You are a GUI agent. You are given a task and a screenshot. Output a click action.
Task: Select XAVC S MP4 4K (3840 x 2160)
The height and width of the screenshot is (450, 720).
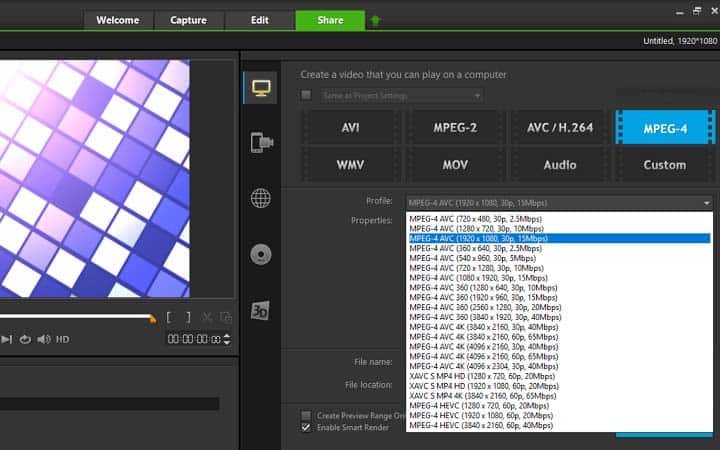coord(559,396)
